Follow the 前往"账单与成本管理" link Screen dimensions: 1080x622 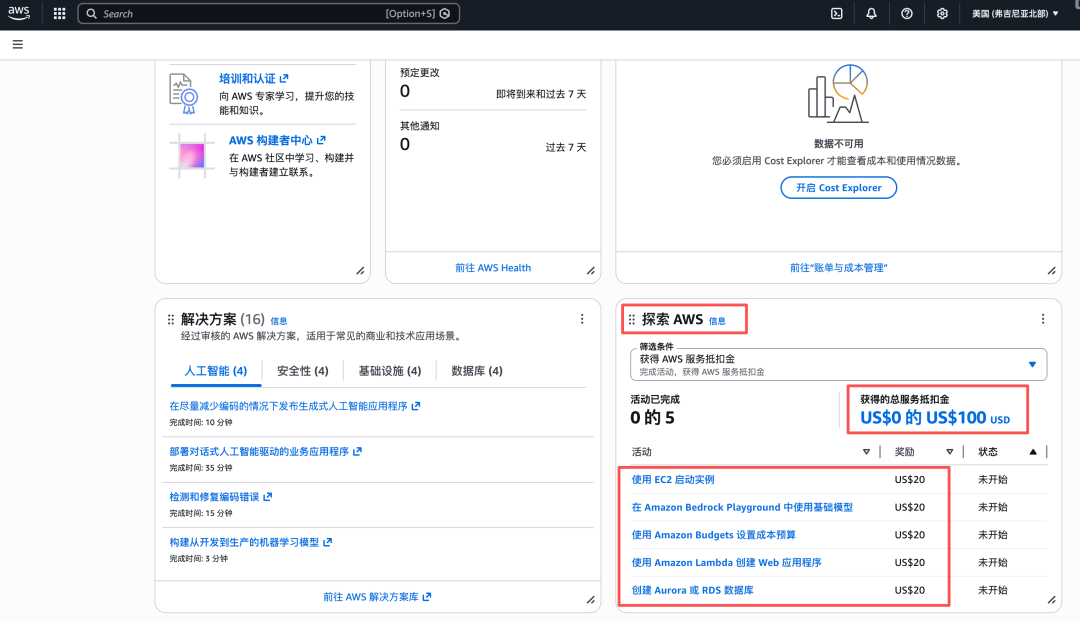(838, 268)
